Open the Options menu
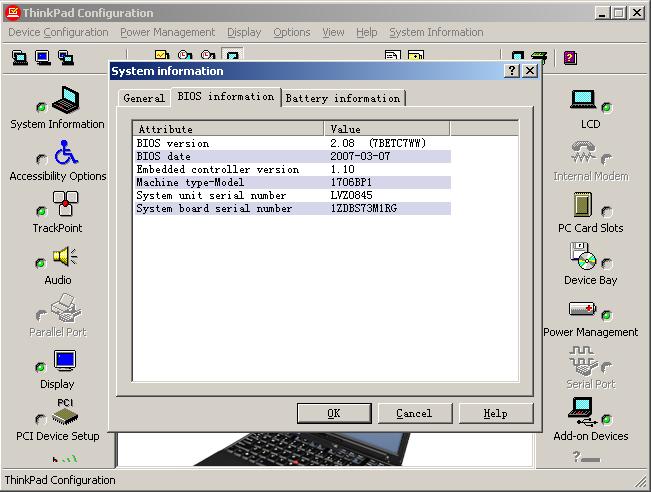Screen dimensions: 651x492 (292, 32)
